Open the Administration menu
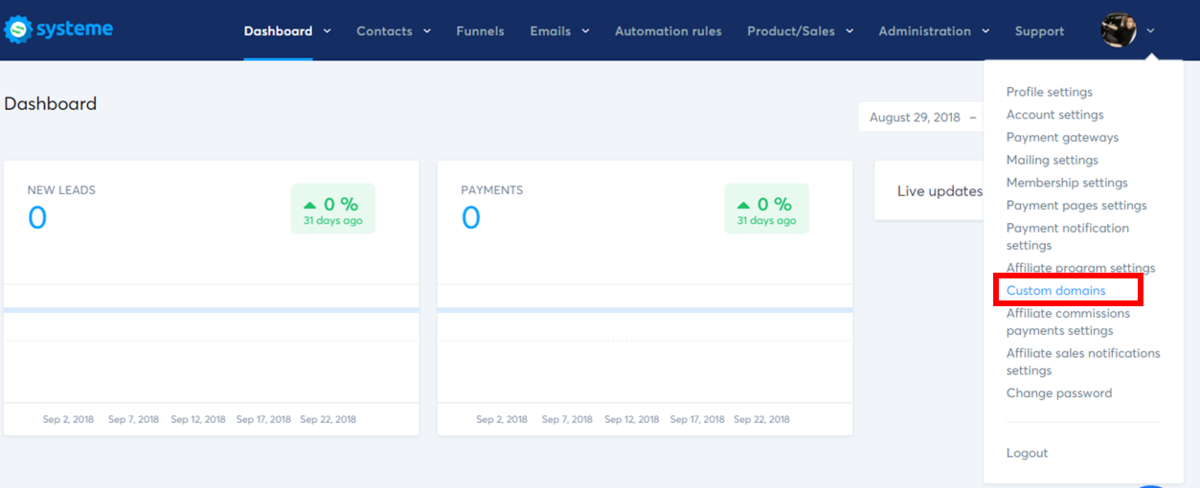1200x488 pixels. click(x=925, y=31)
